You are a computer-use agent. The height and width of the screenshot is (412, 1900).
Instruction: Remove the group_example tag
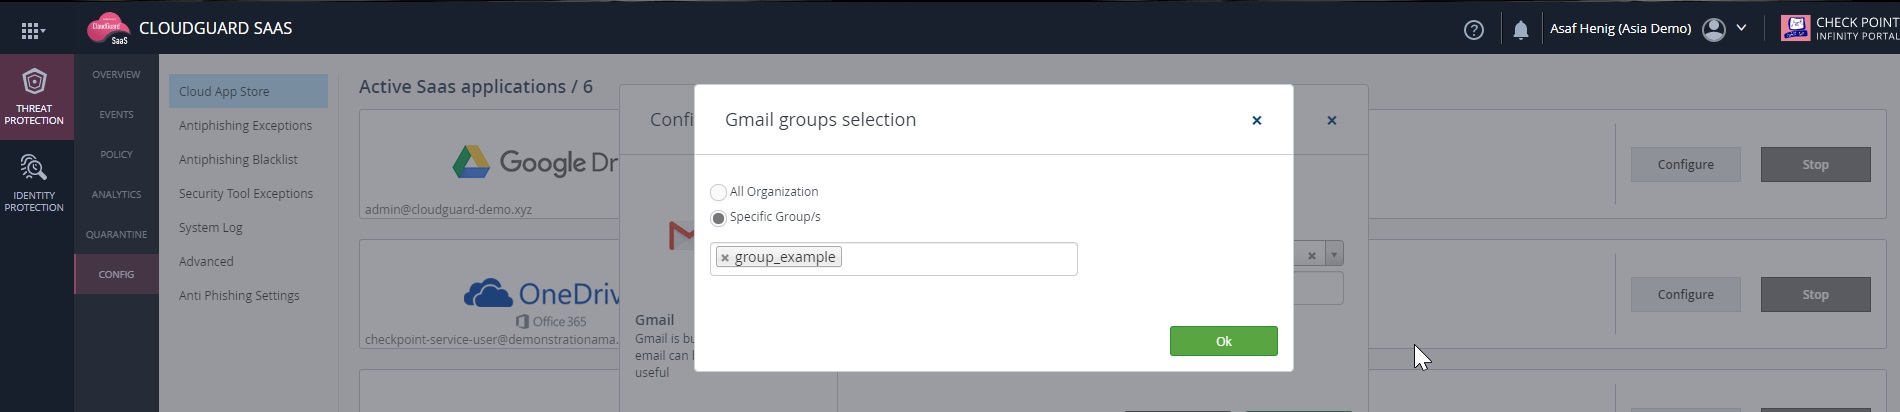[725, 258]
